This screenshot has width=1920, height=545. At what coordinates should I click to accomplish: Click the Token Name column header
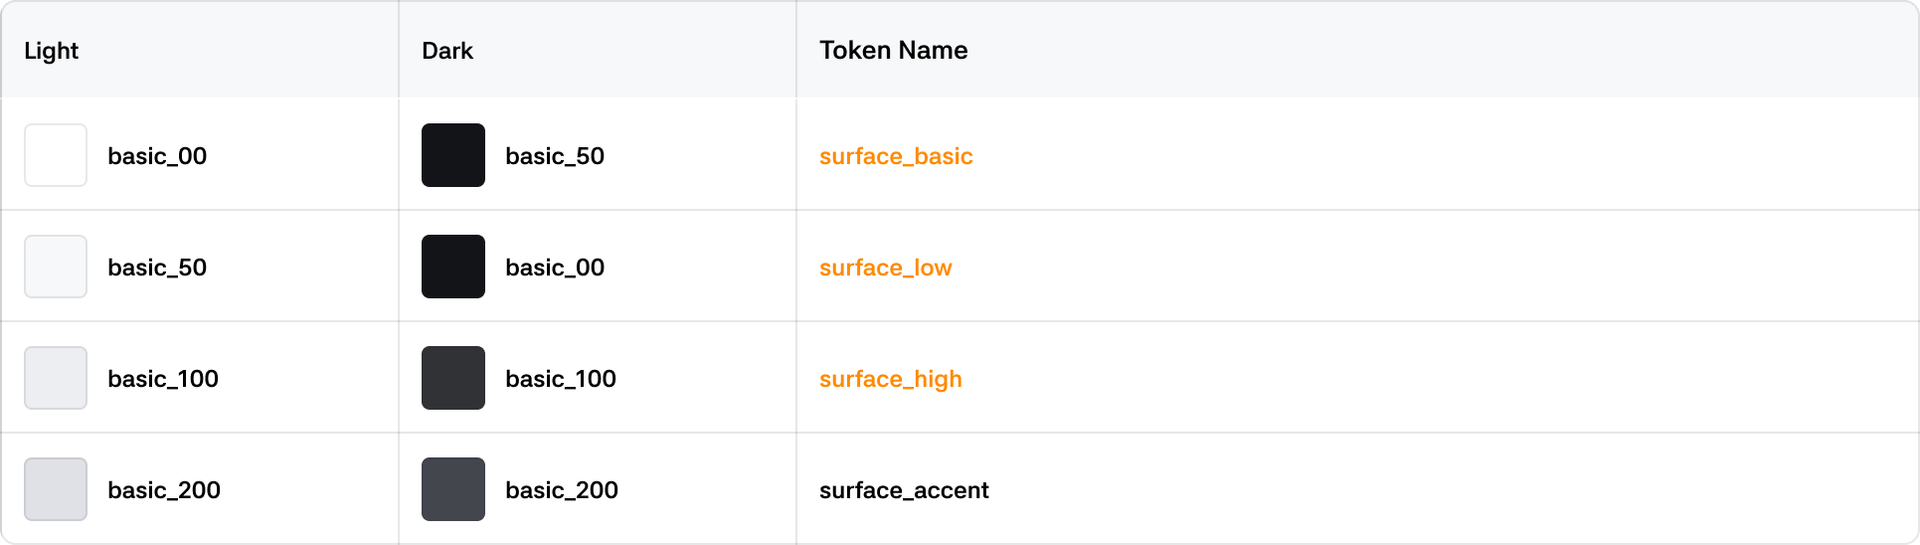893,51
